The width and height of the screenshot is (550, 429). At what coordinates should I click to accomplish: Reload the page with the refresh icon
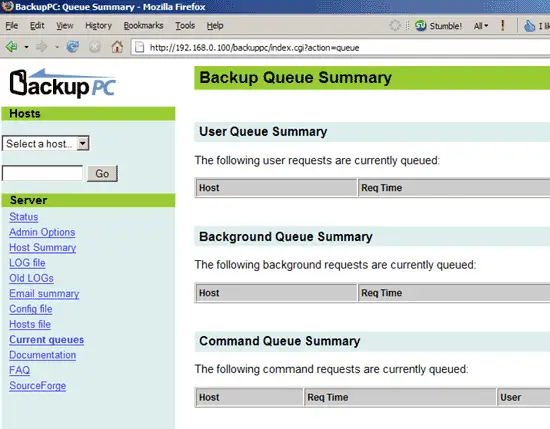[73, 46]
